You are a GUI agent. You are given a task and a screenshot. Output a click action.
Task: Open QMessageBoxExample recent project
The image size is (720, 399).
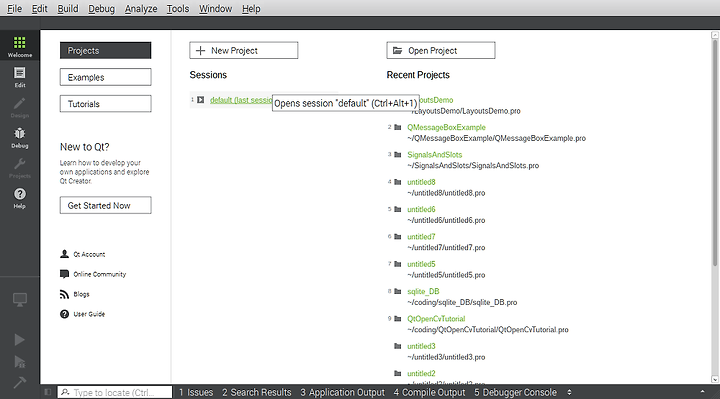click(446, 127)
